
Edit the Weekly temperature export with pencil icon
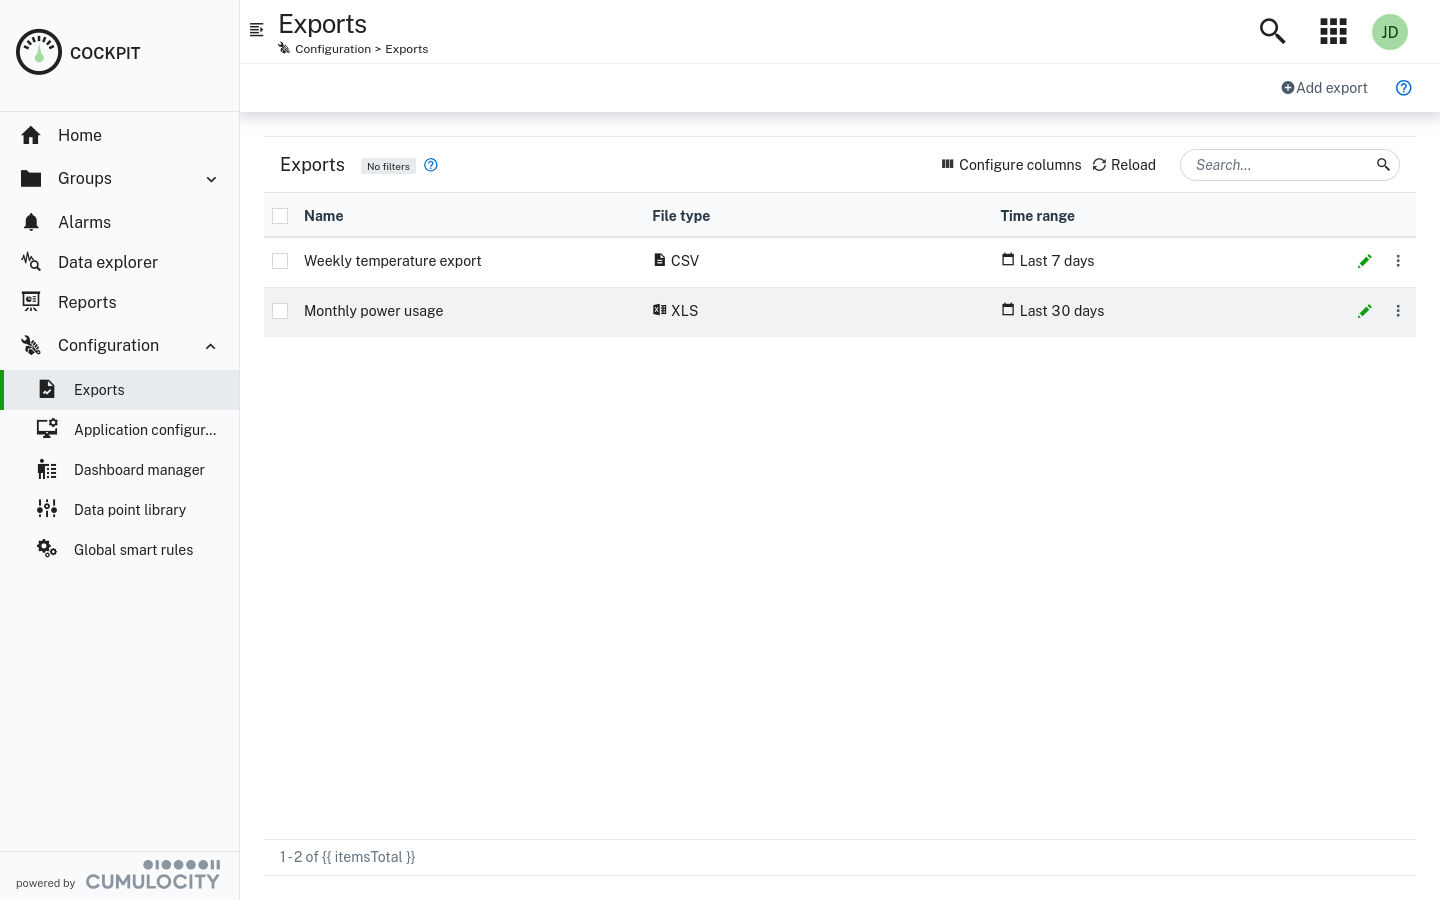pyautogui.click(x=1365, y=261)
